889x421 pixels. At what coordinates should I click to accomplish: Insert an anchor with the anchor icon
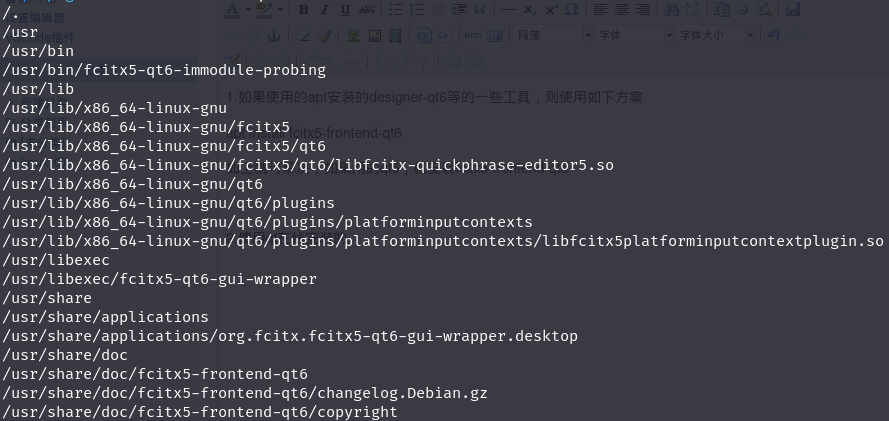point(274,36)
